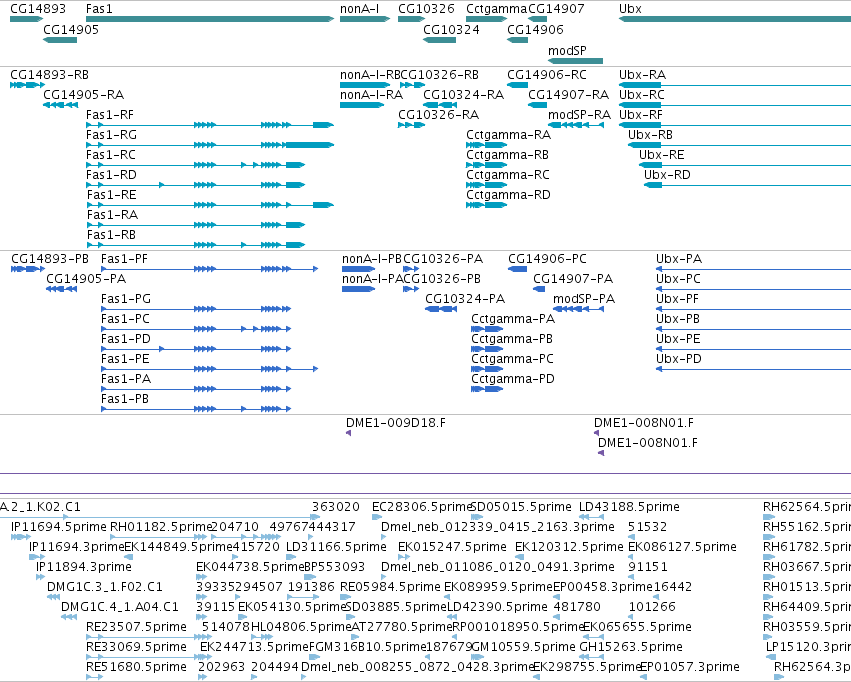Image resolution: width=851 pixels, height=682 pixels.
Task: Click the Fas1-PB protein label
Action: click(x=125, y=399)
